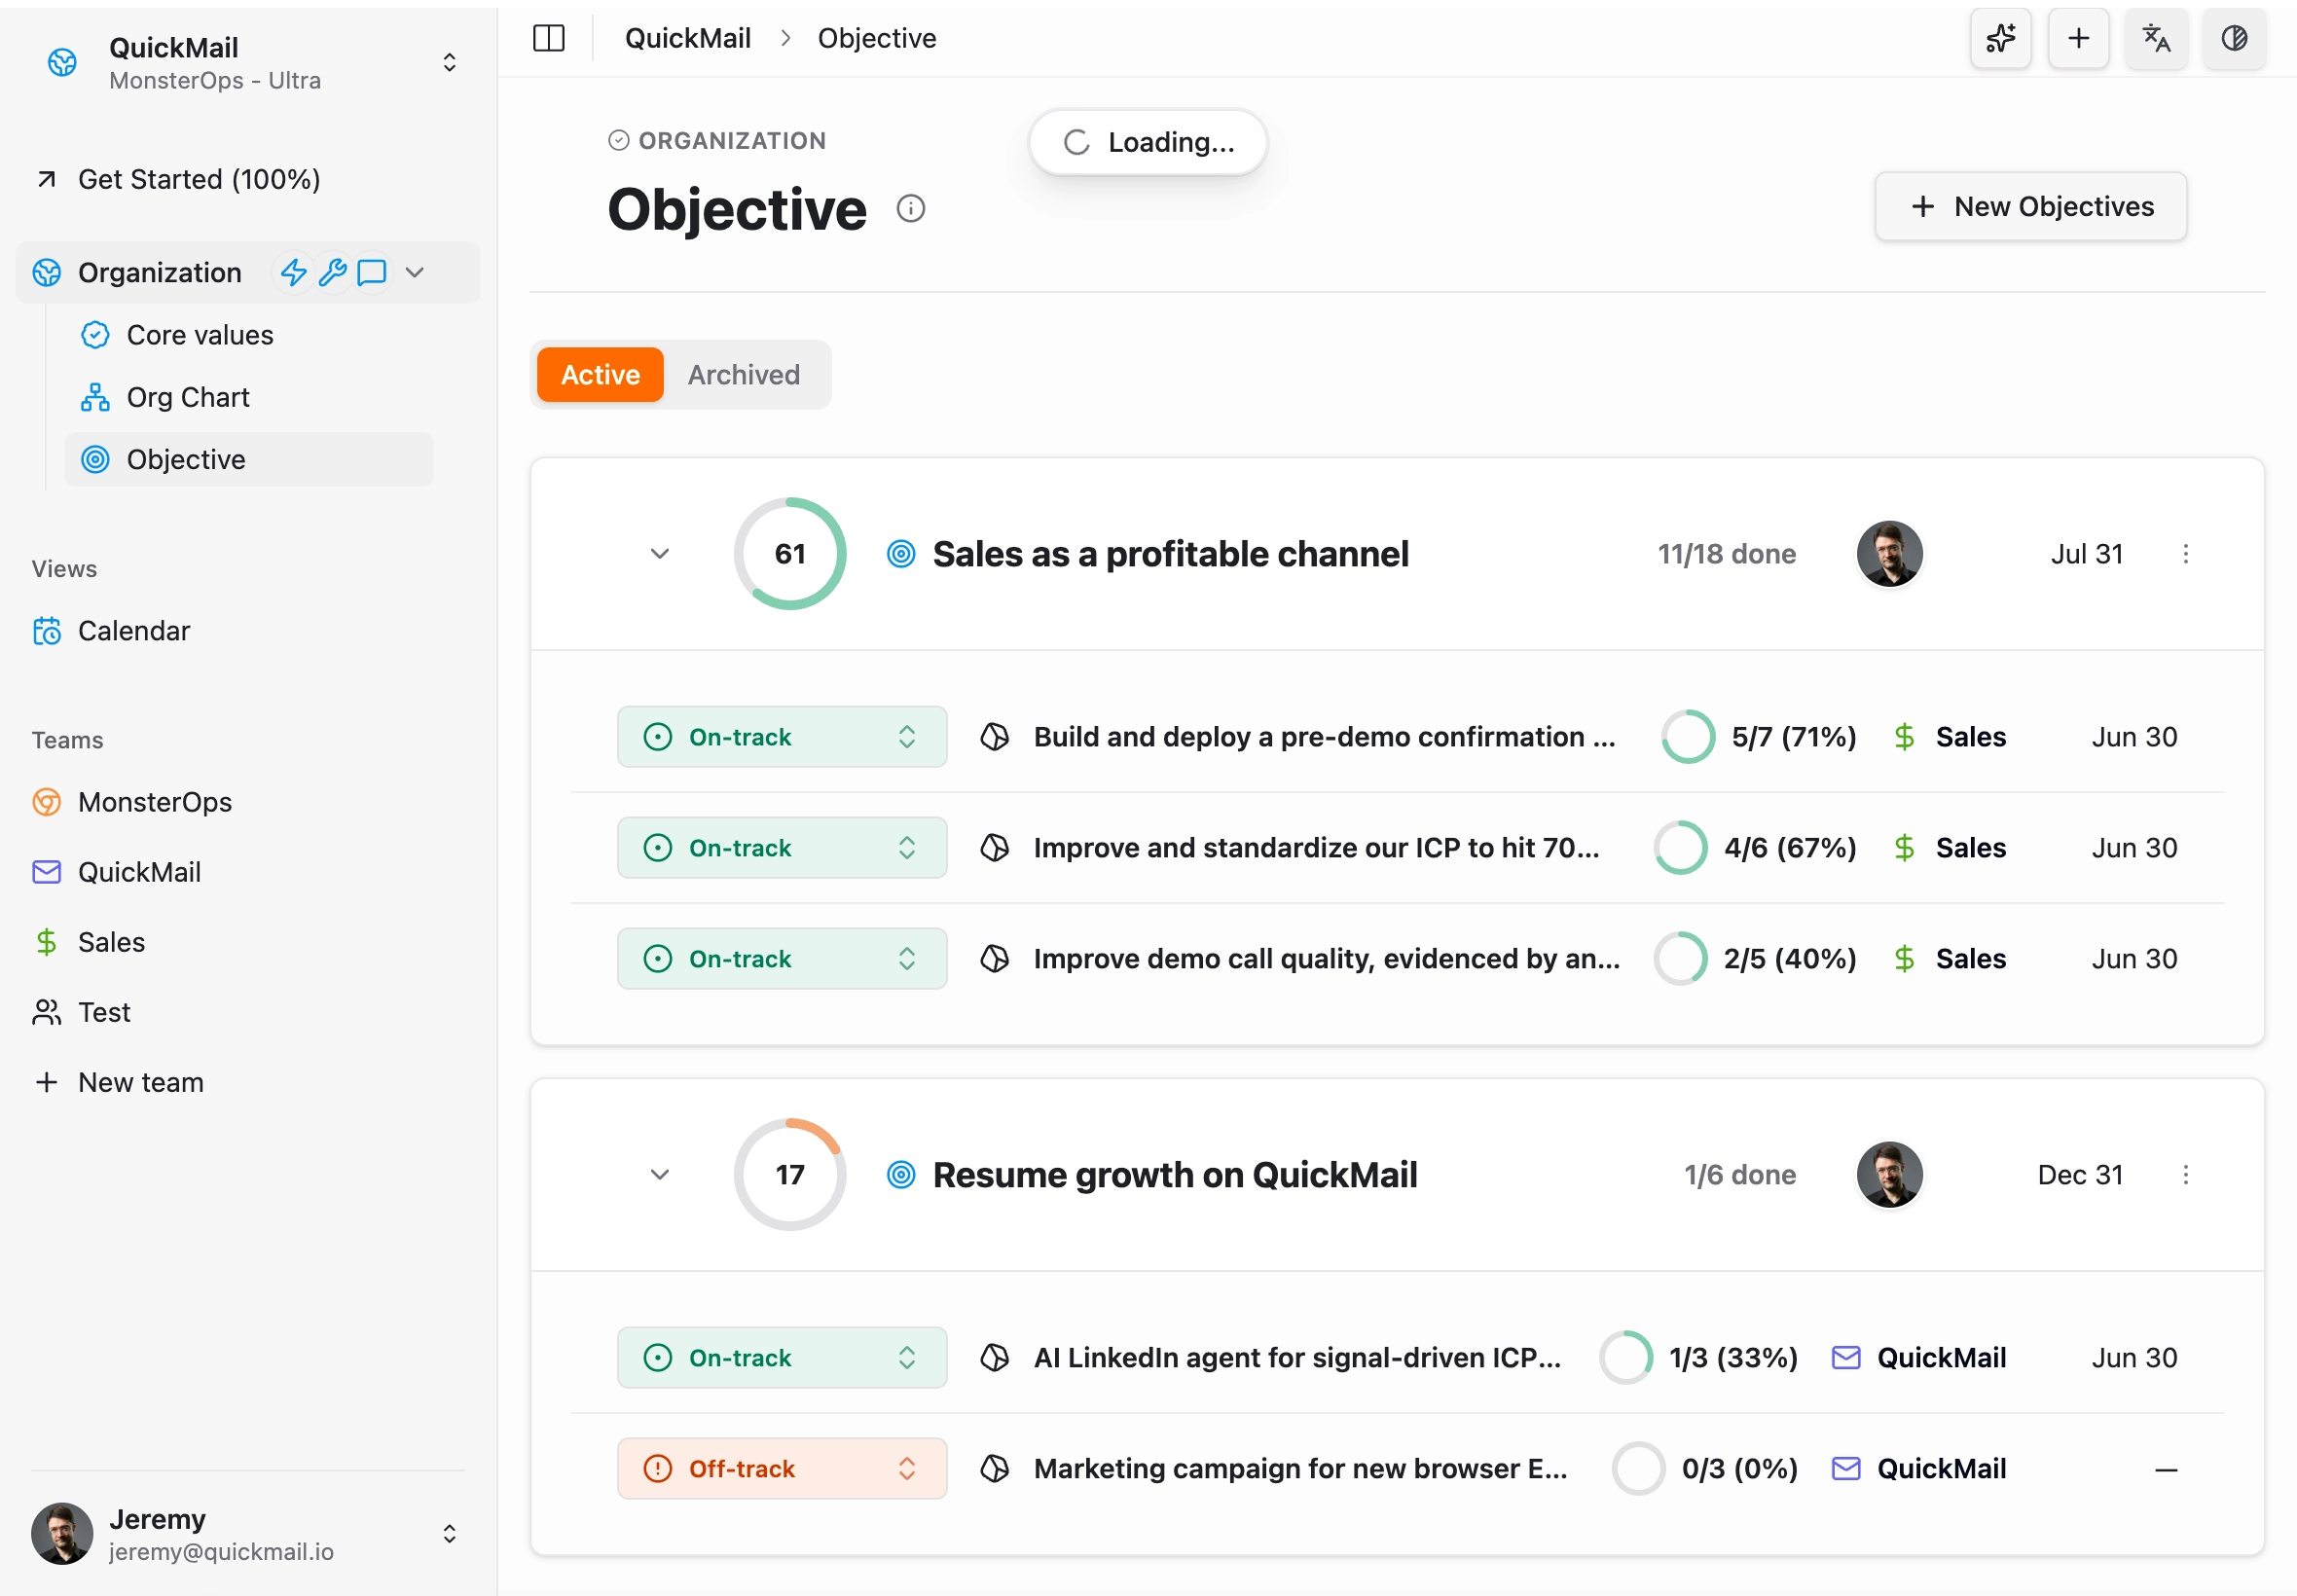Open Sales as a profitable channel title
Viewport: 2297px width, 1596px height.
pos(1170,553)
